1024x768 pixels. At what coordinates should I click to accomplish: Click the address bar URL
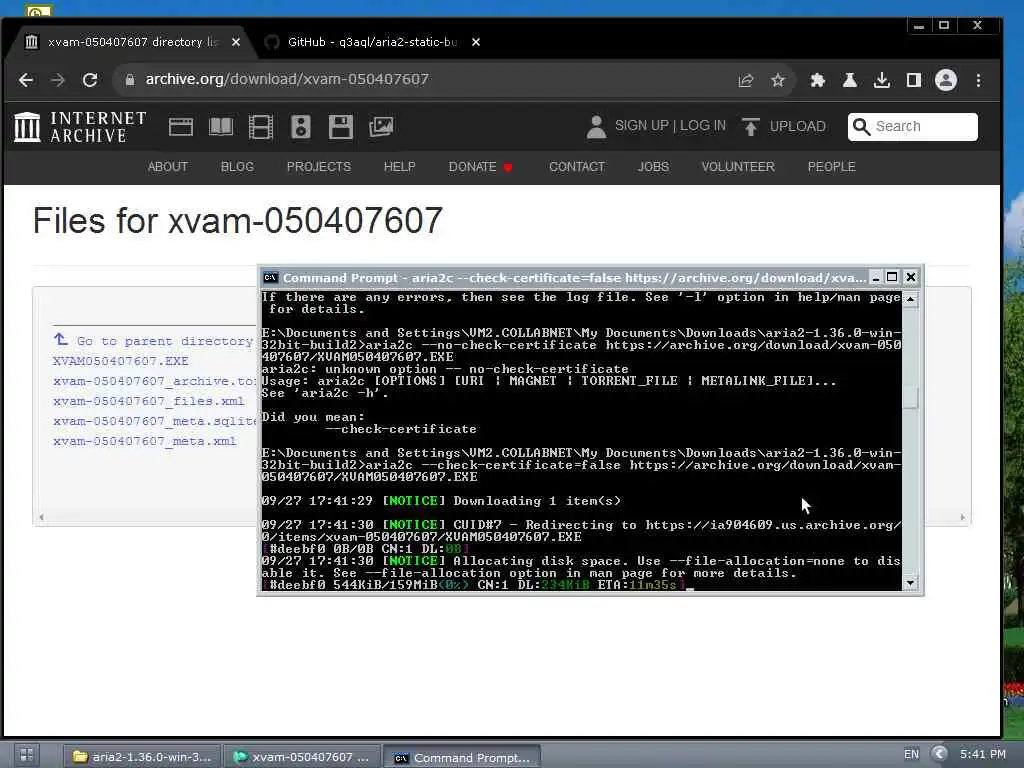pyautogui.click(x=287, y=80)
